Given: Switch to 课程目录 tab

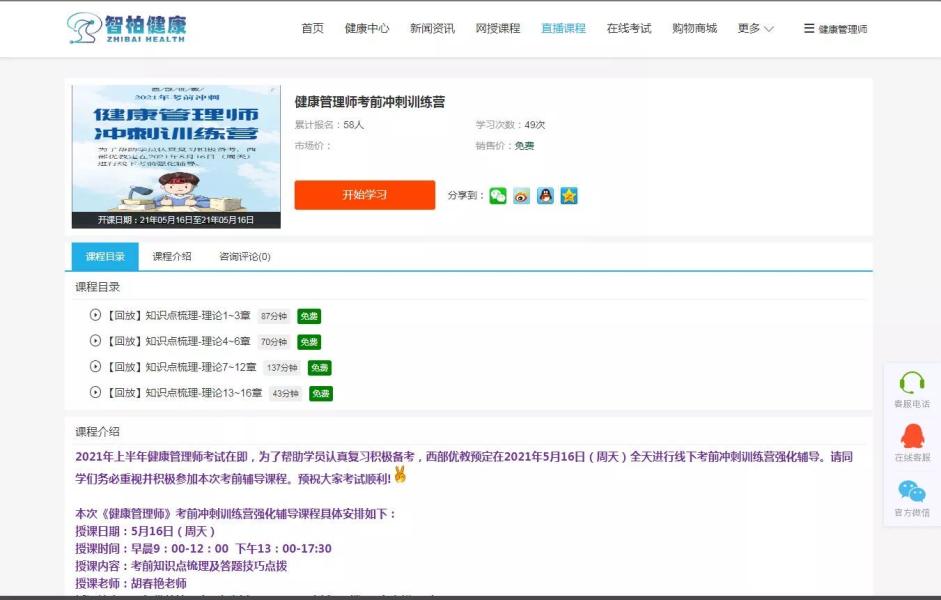Looking at the screenshot, I should (x=105, y=256).
